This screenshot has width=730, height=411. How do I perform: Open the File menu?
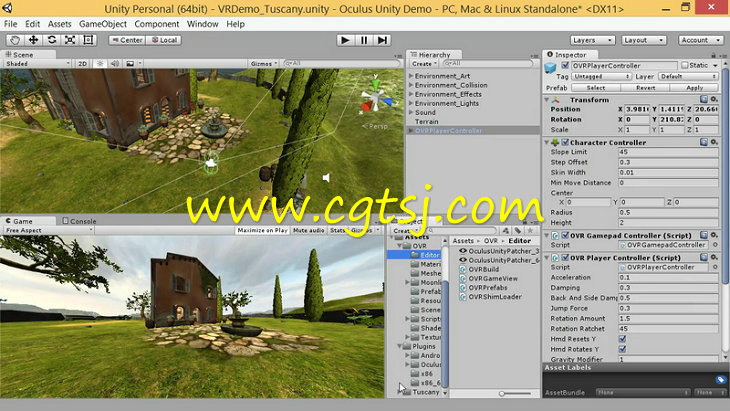[10, 24]
